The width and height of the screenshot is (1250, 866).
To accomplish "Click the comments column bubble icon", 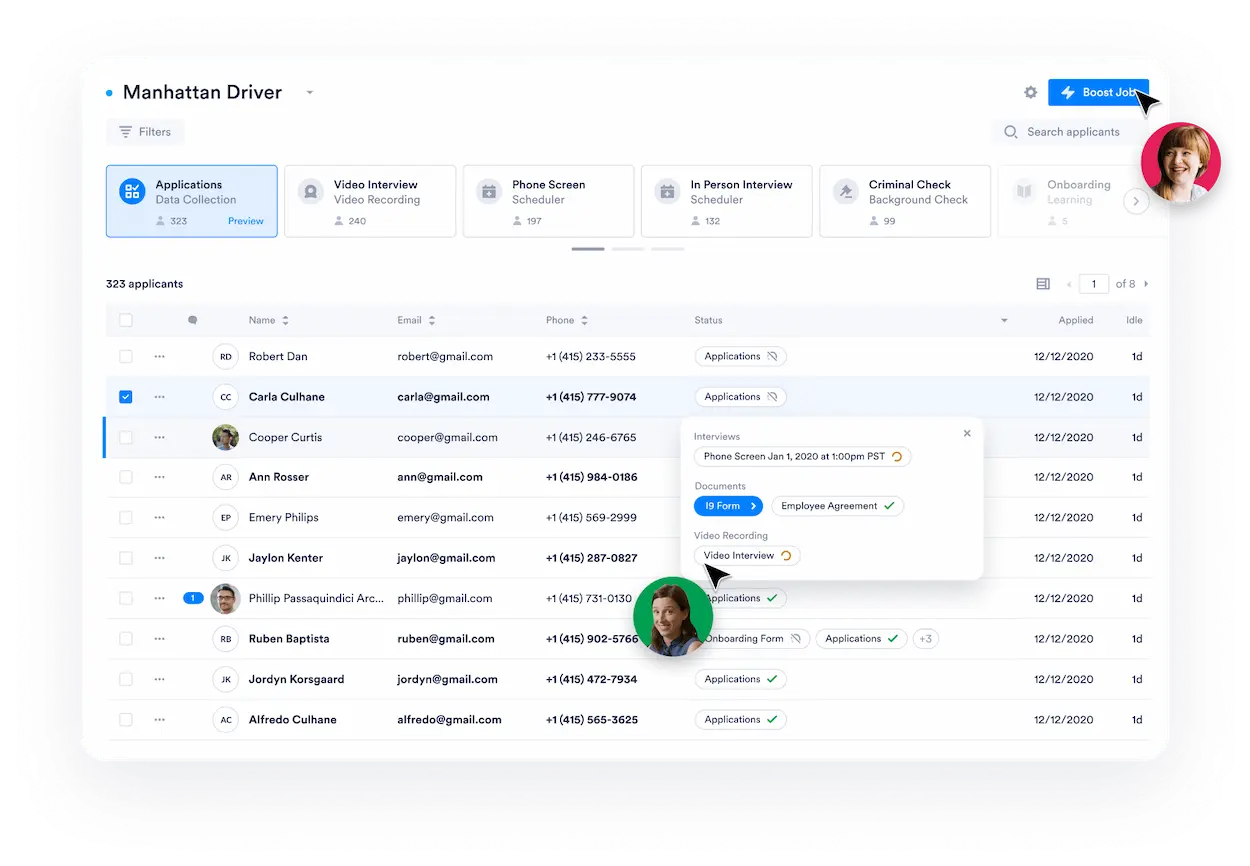I will point(192,321).
